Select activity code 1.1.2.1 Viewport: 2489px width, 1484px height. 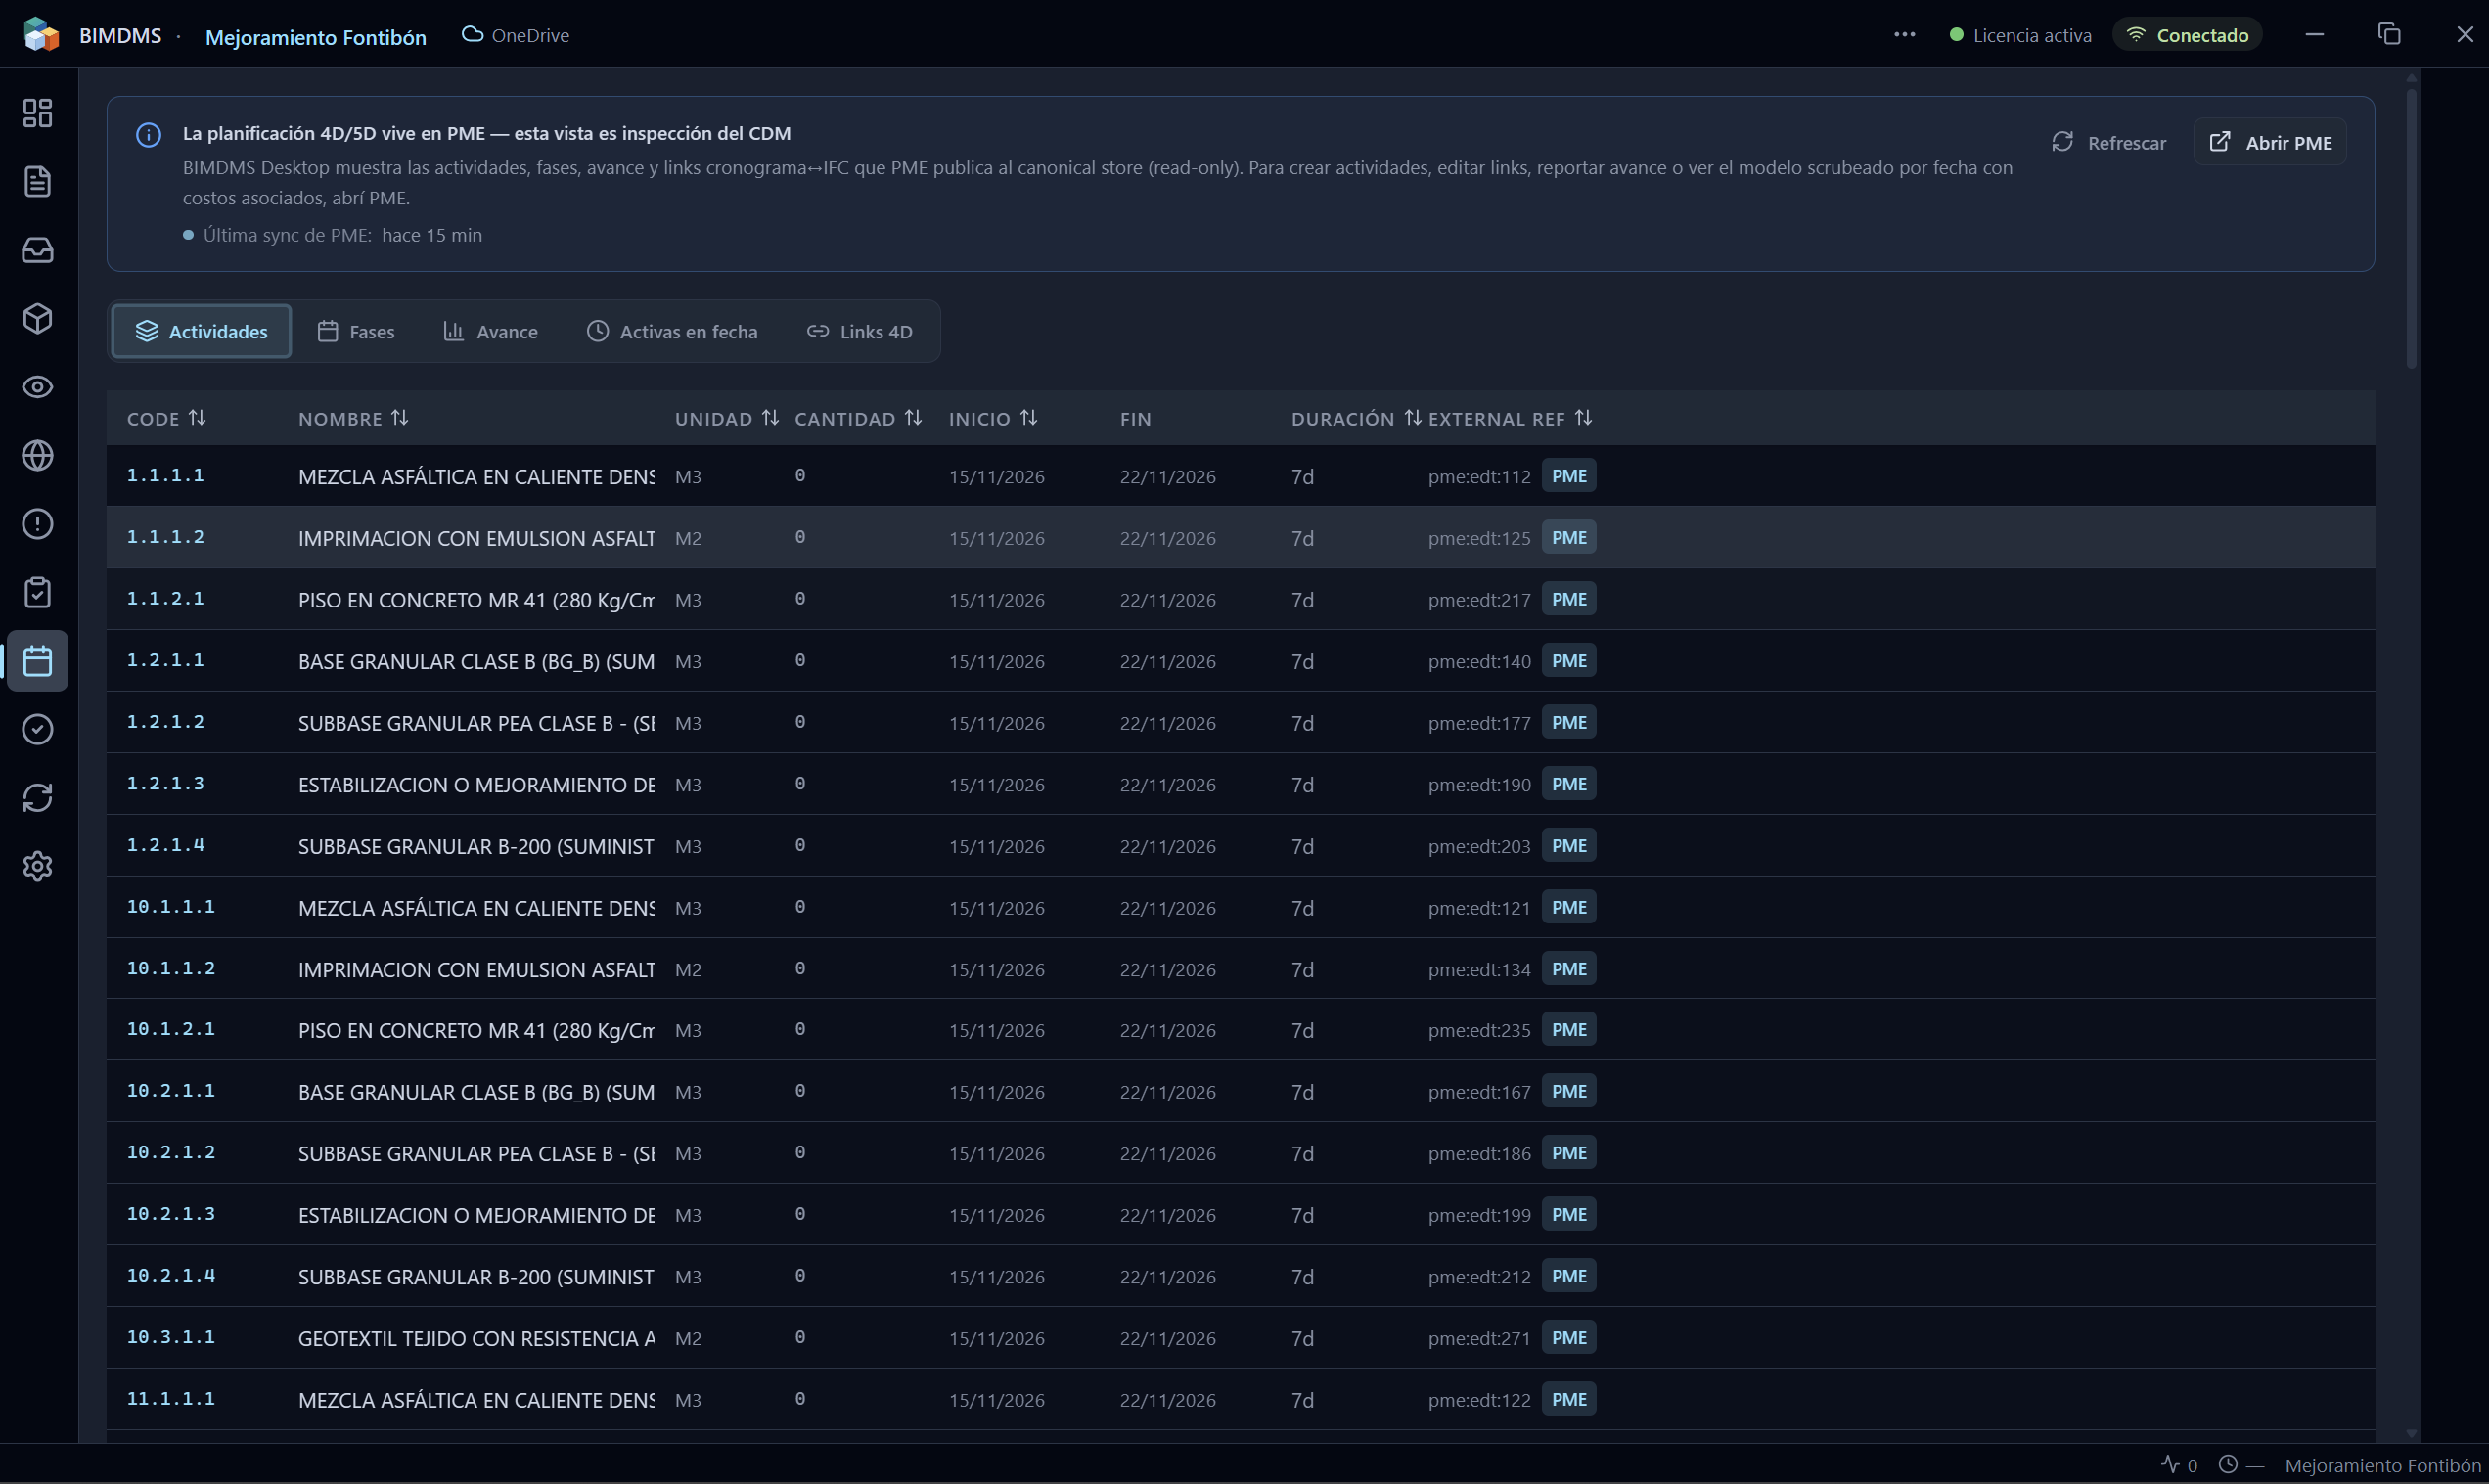point(165,598)
